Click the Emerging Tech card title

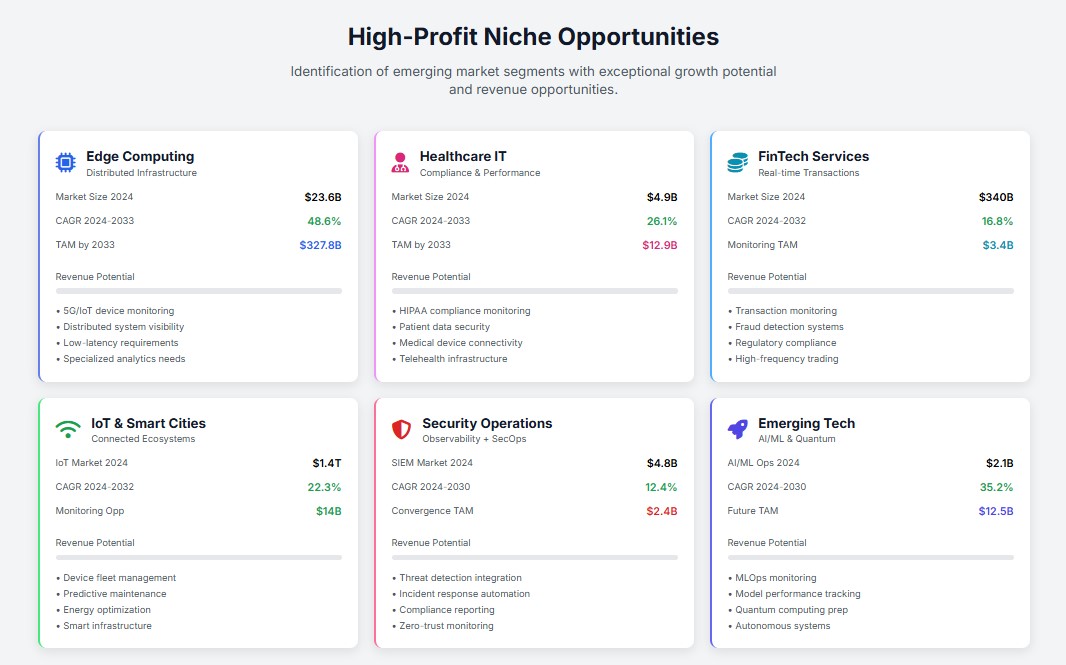(x=806, y=423)
